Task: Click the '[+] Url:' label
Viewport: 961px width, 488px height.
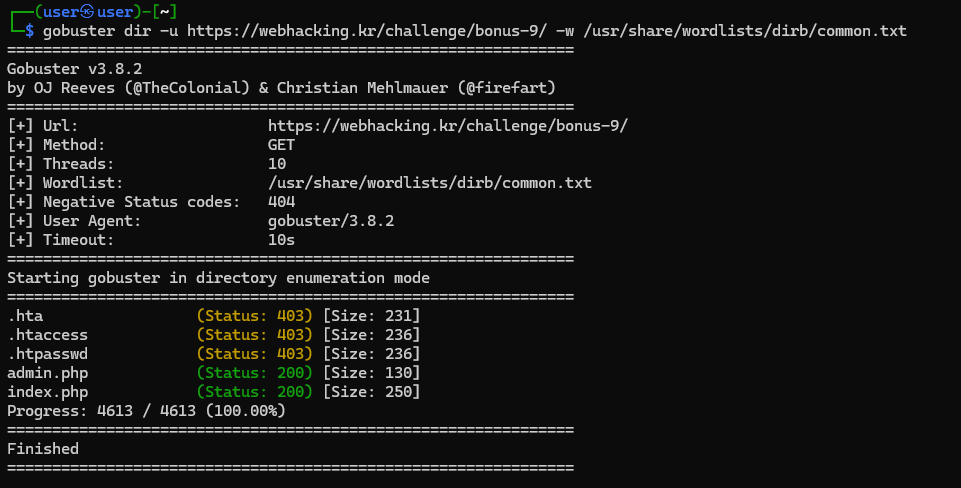Action: [x=43, y=126]
